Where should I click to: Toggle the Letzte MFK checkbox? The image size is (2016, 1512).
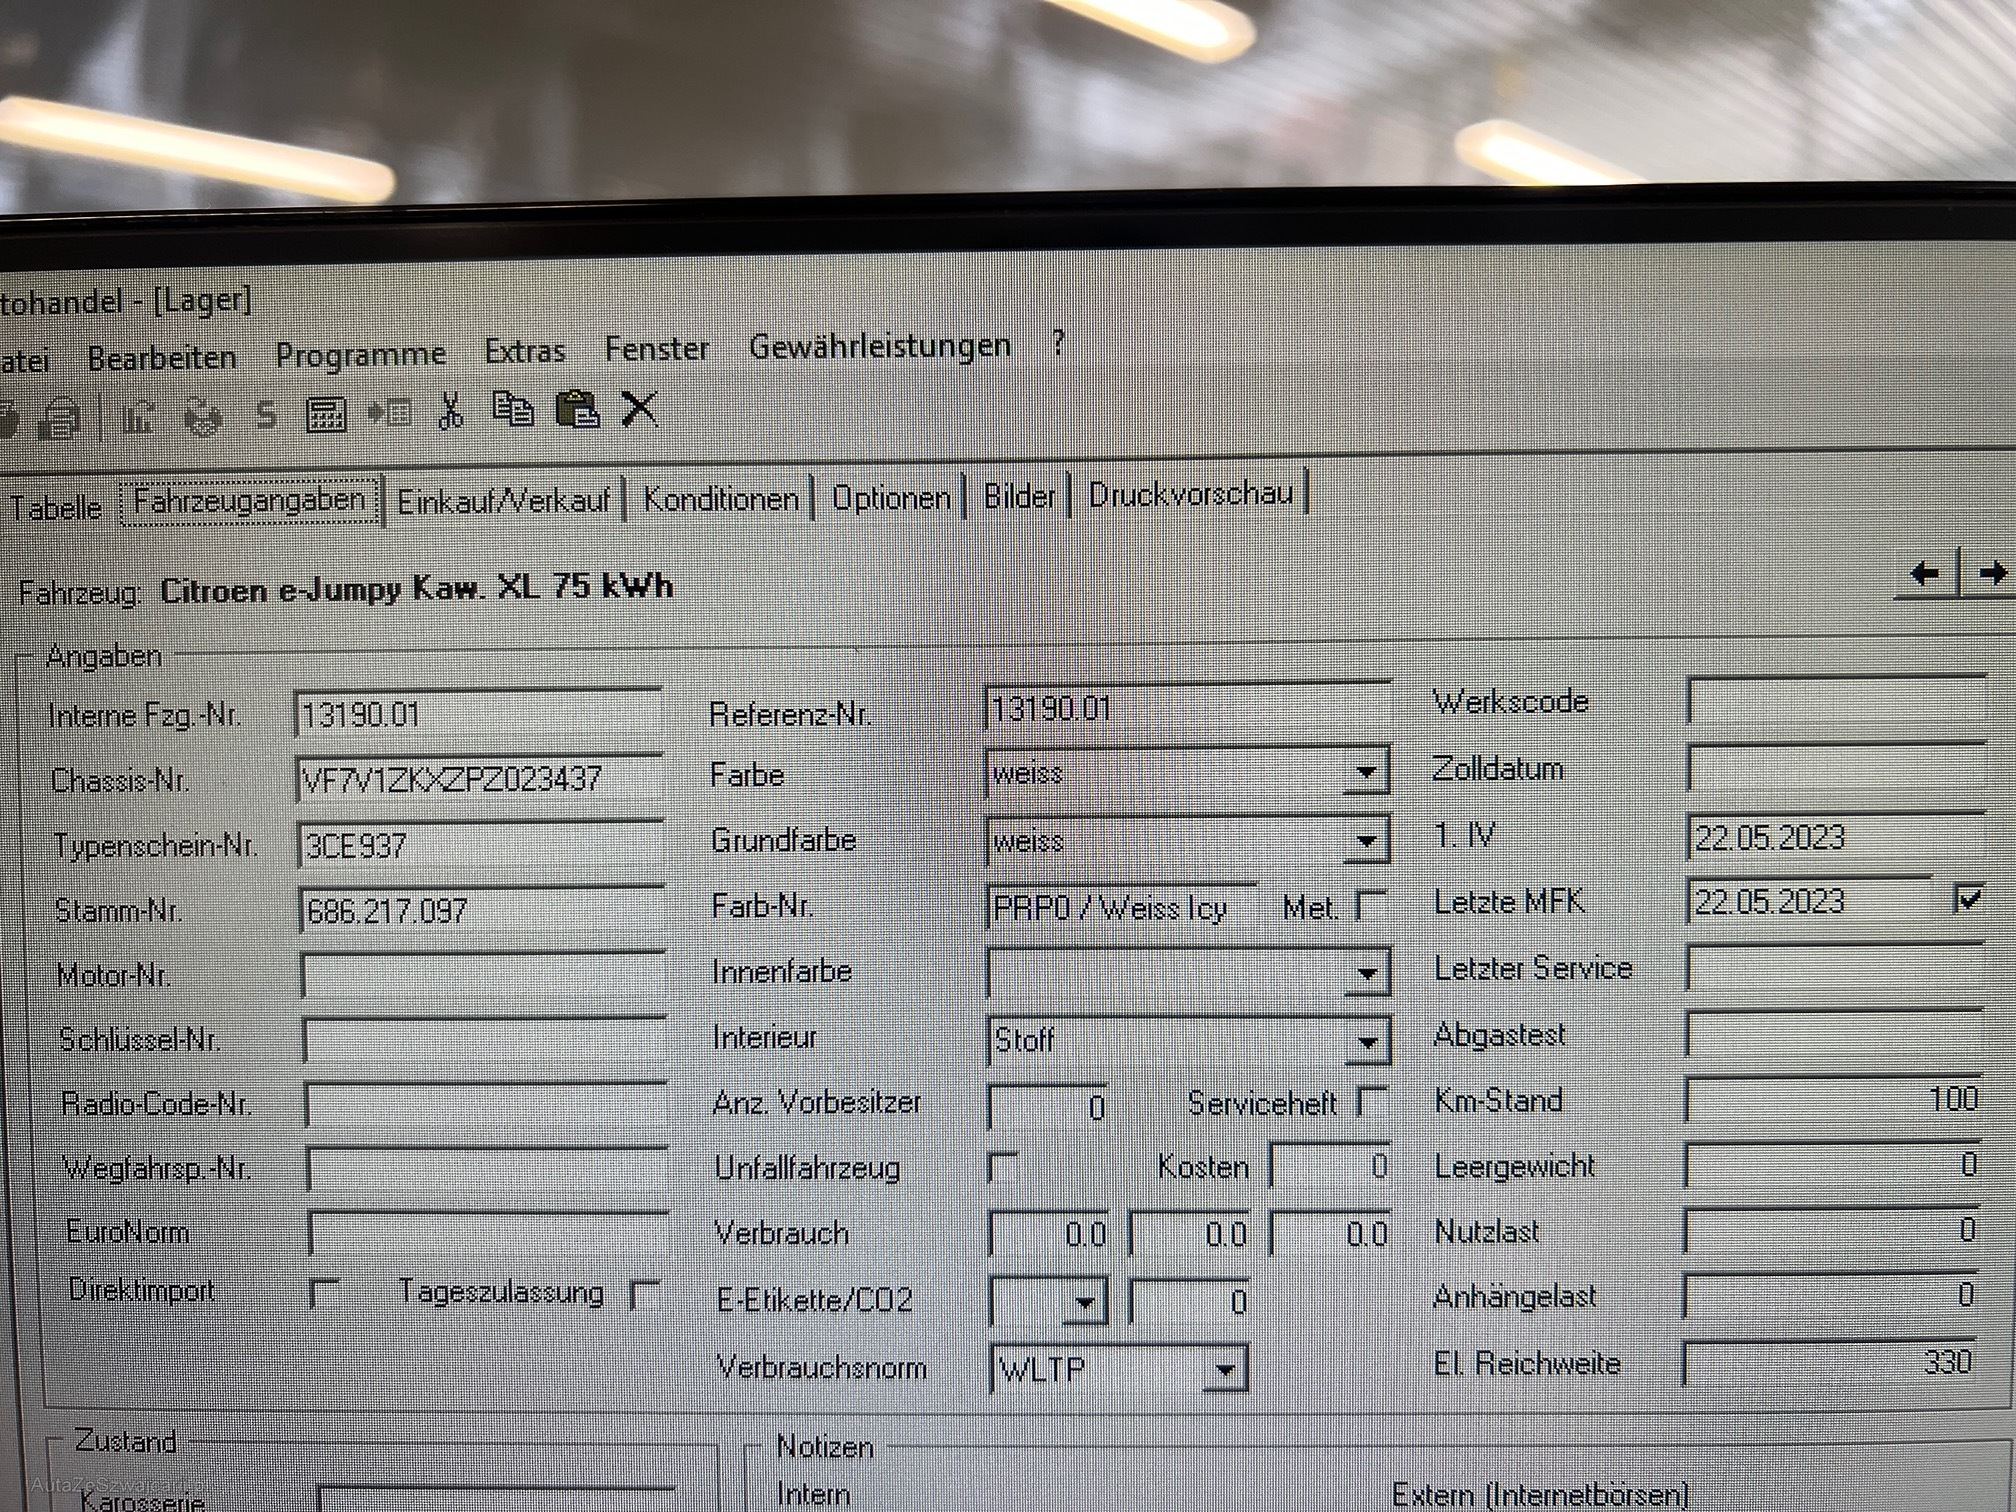click(1968, 897)
